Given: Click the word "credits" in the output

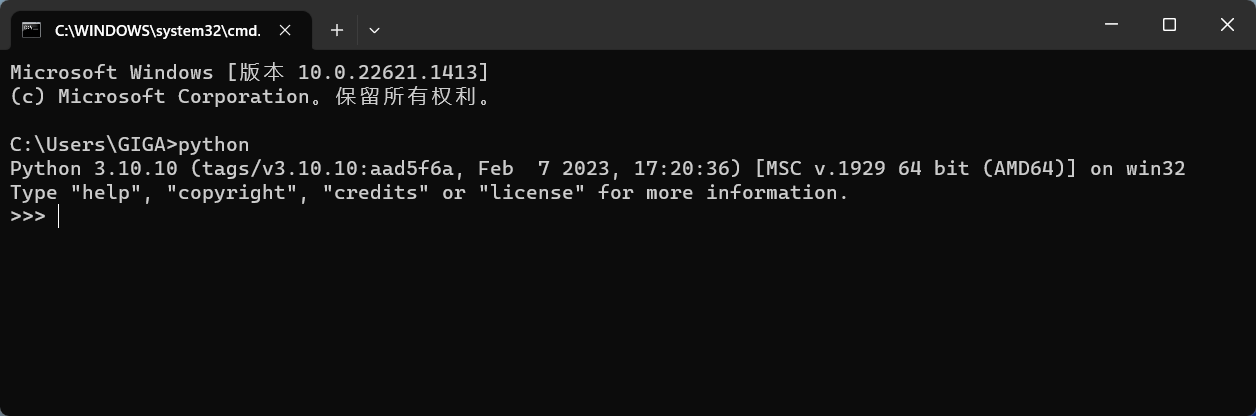Looking at the screenshot, I should click(x=376, y=192).
